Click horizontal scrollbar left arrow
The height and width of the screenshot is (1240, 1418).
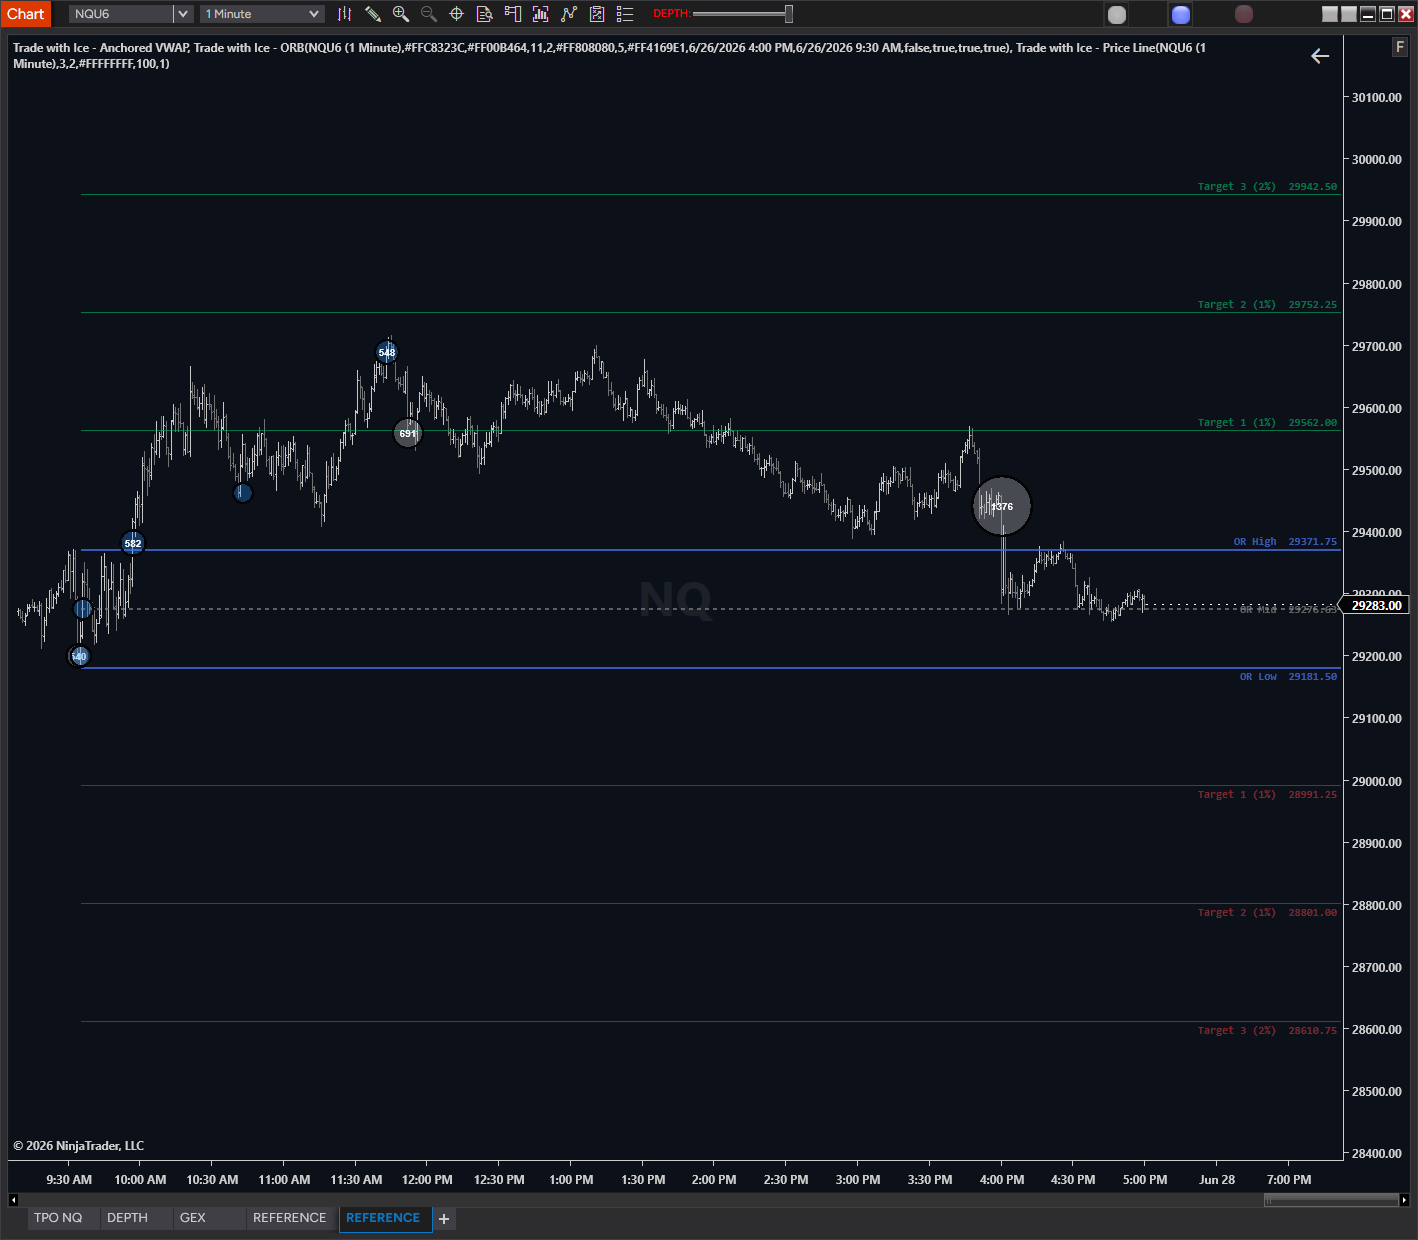[x=13, y=1200]
